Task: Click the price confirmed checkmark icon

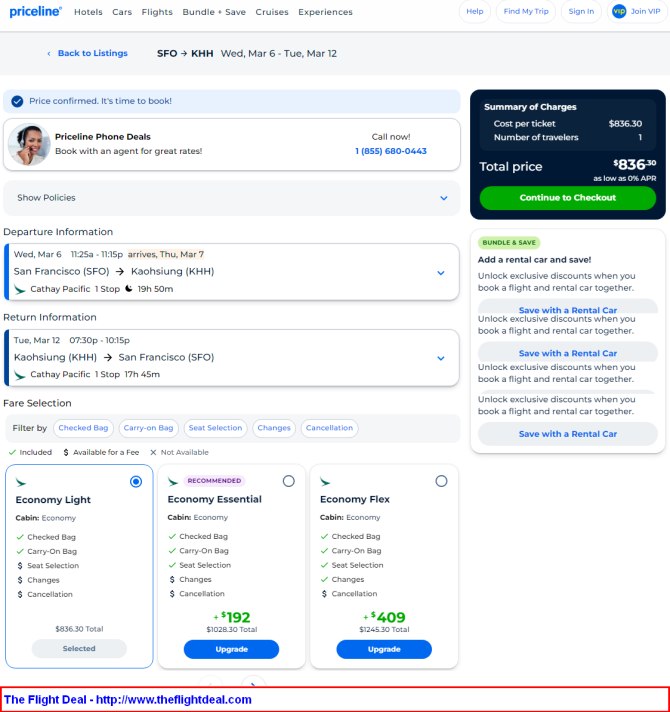Action: [x=17, y=101]
